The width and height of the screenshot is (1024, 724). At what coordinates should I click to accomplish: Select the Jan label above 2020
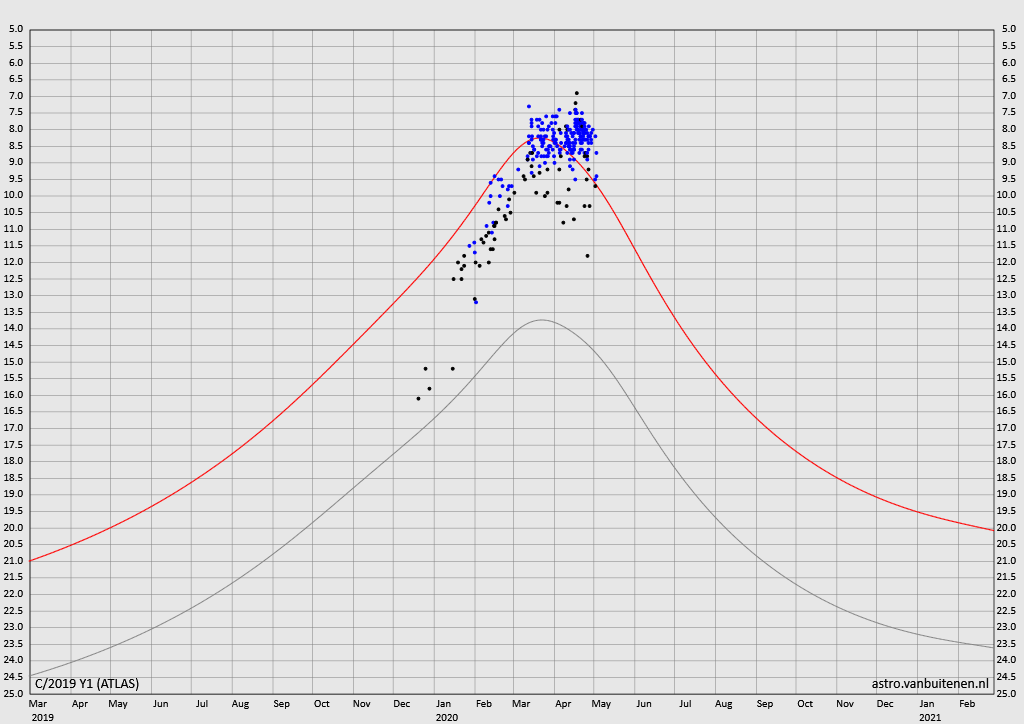point(444,704)
